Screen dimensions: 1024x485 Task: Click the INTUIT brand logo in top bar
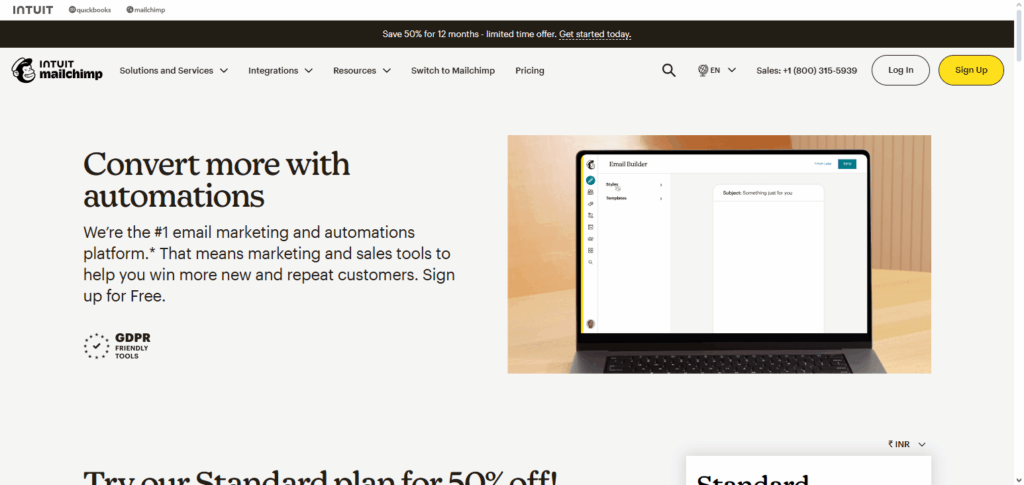(x=33, y=10)
